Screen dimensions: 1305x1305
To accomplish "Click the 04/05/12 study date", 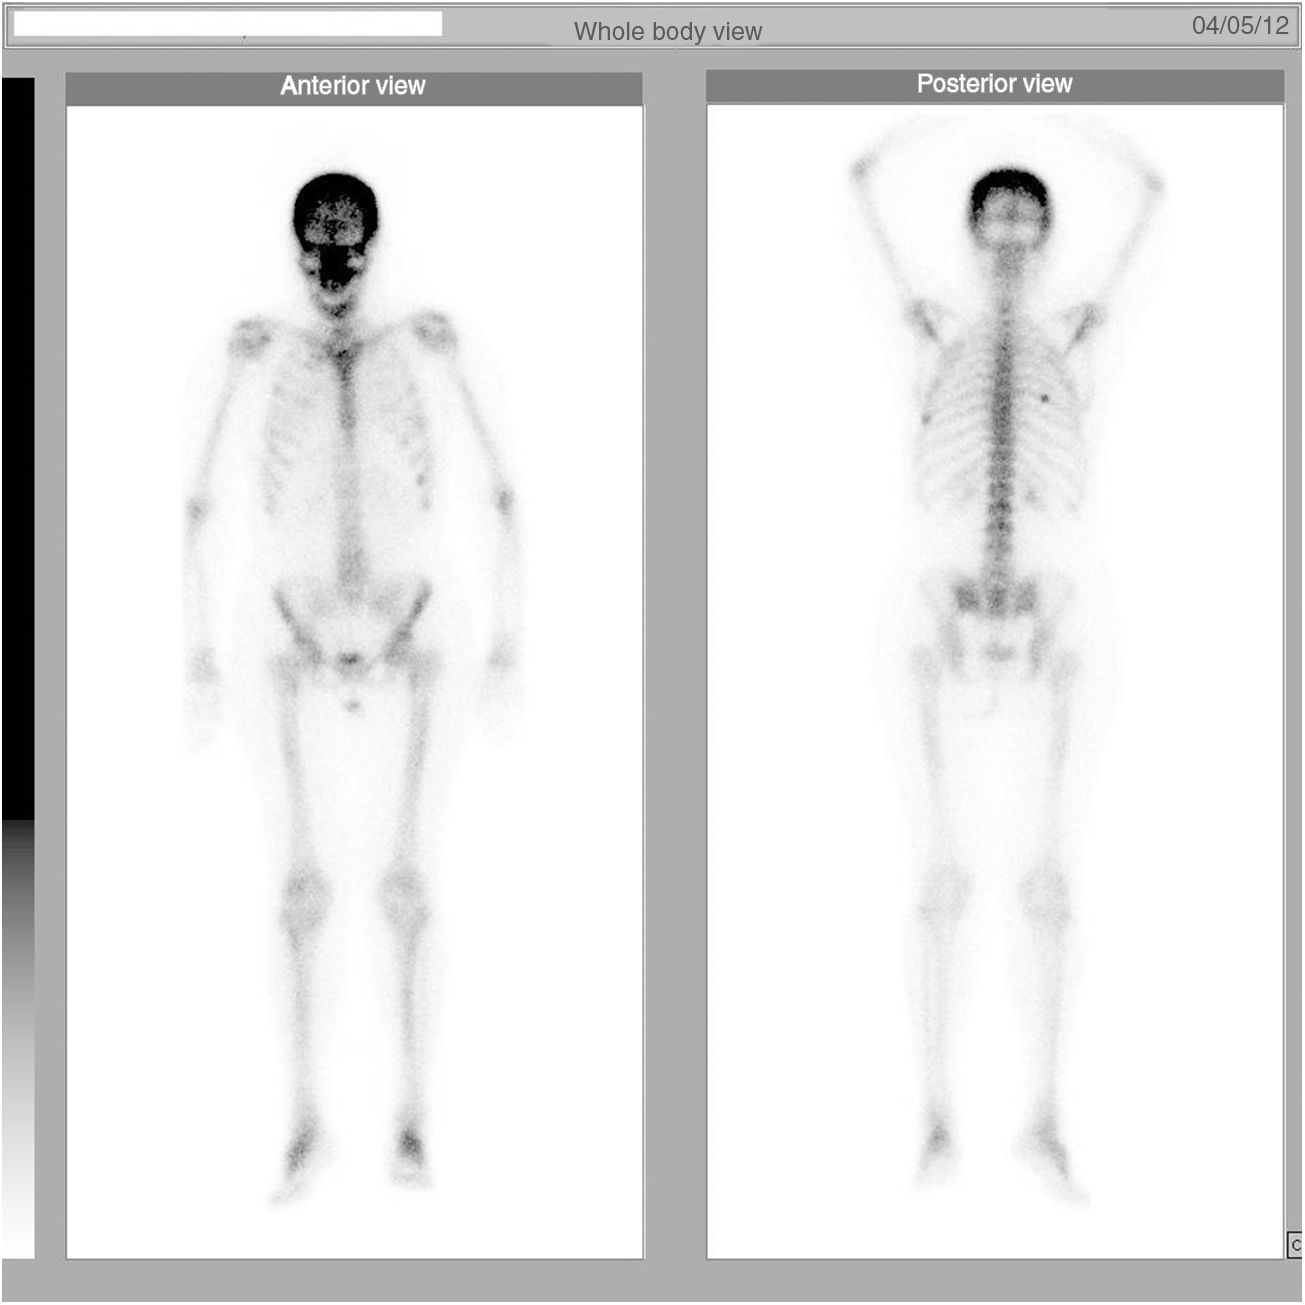I will pyautogui.click(x=1239, y=27).
